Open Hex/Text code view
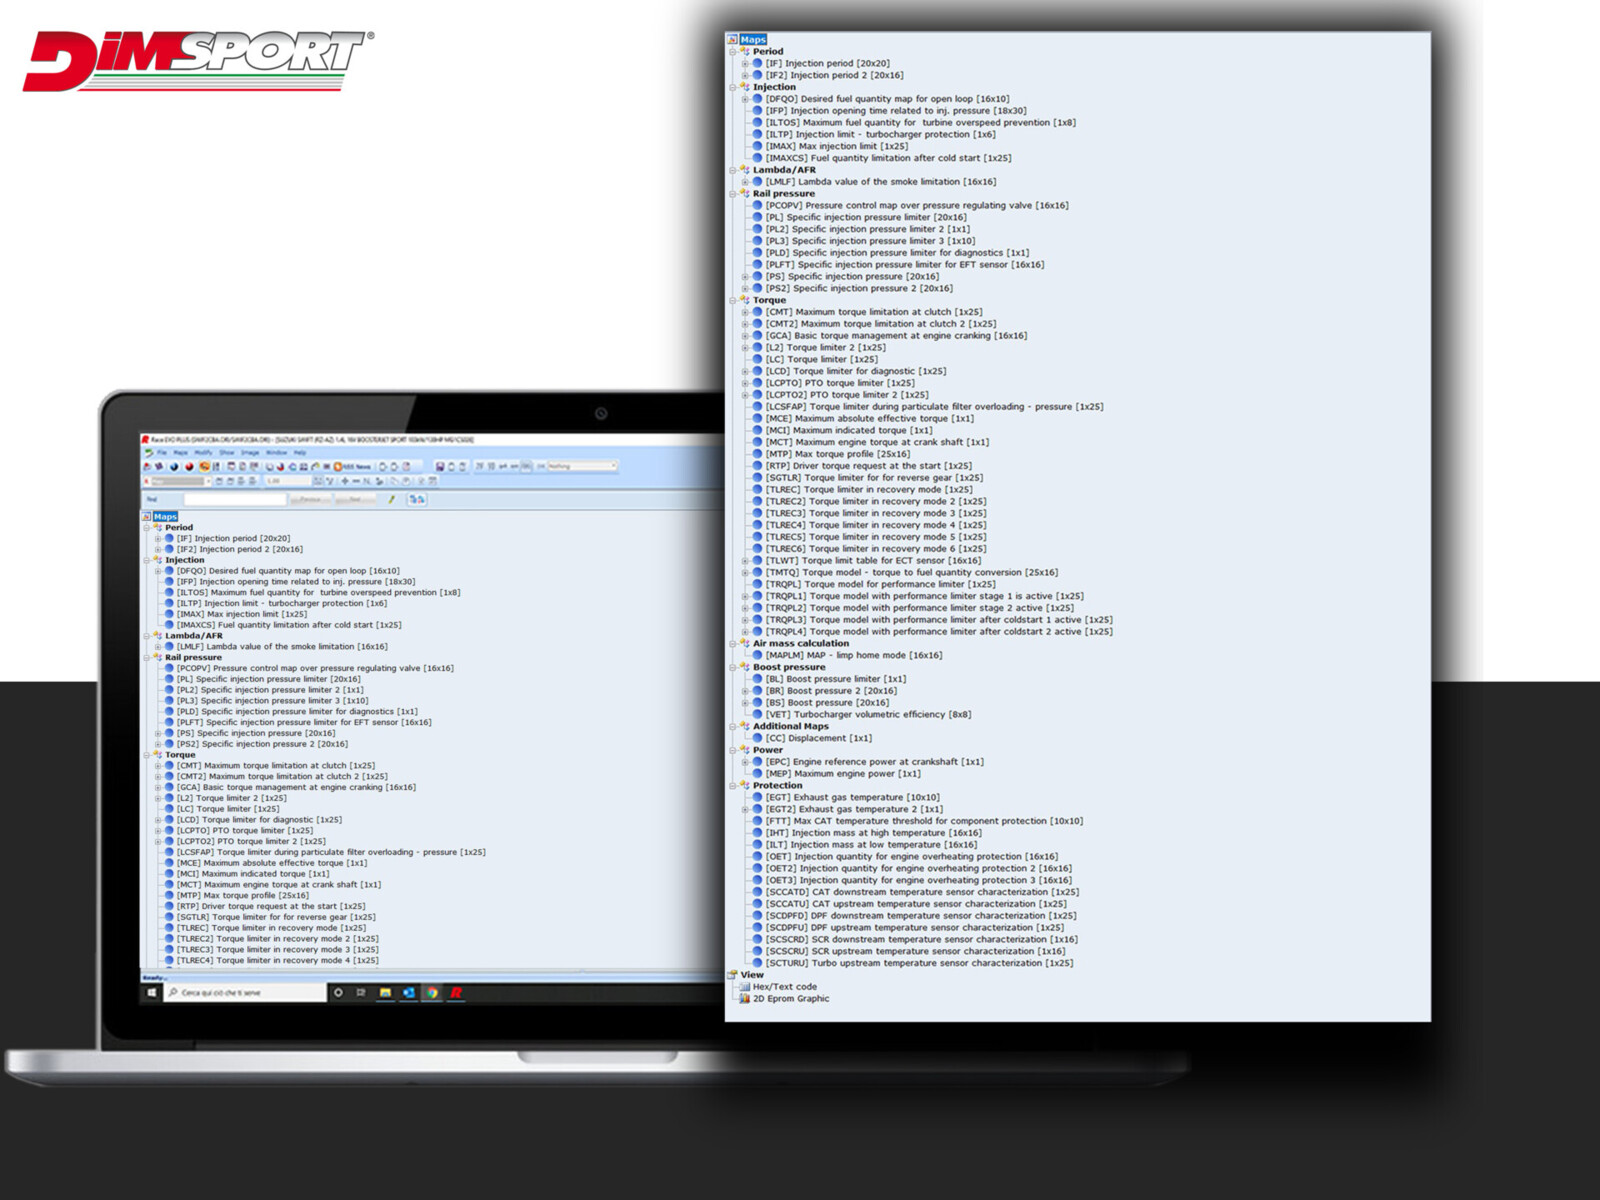Image resolution: width=1600 pixels, height=1200 pixels. coord(784,987)
